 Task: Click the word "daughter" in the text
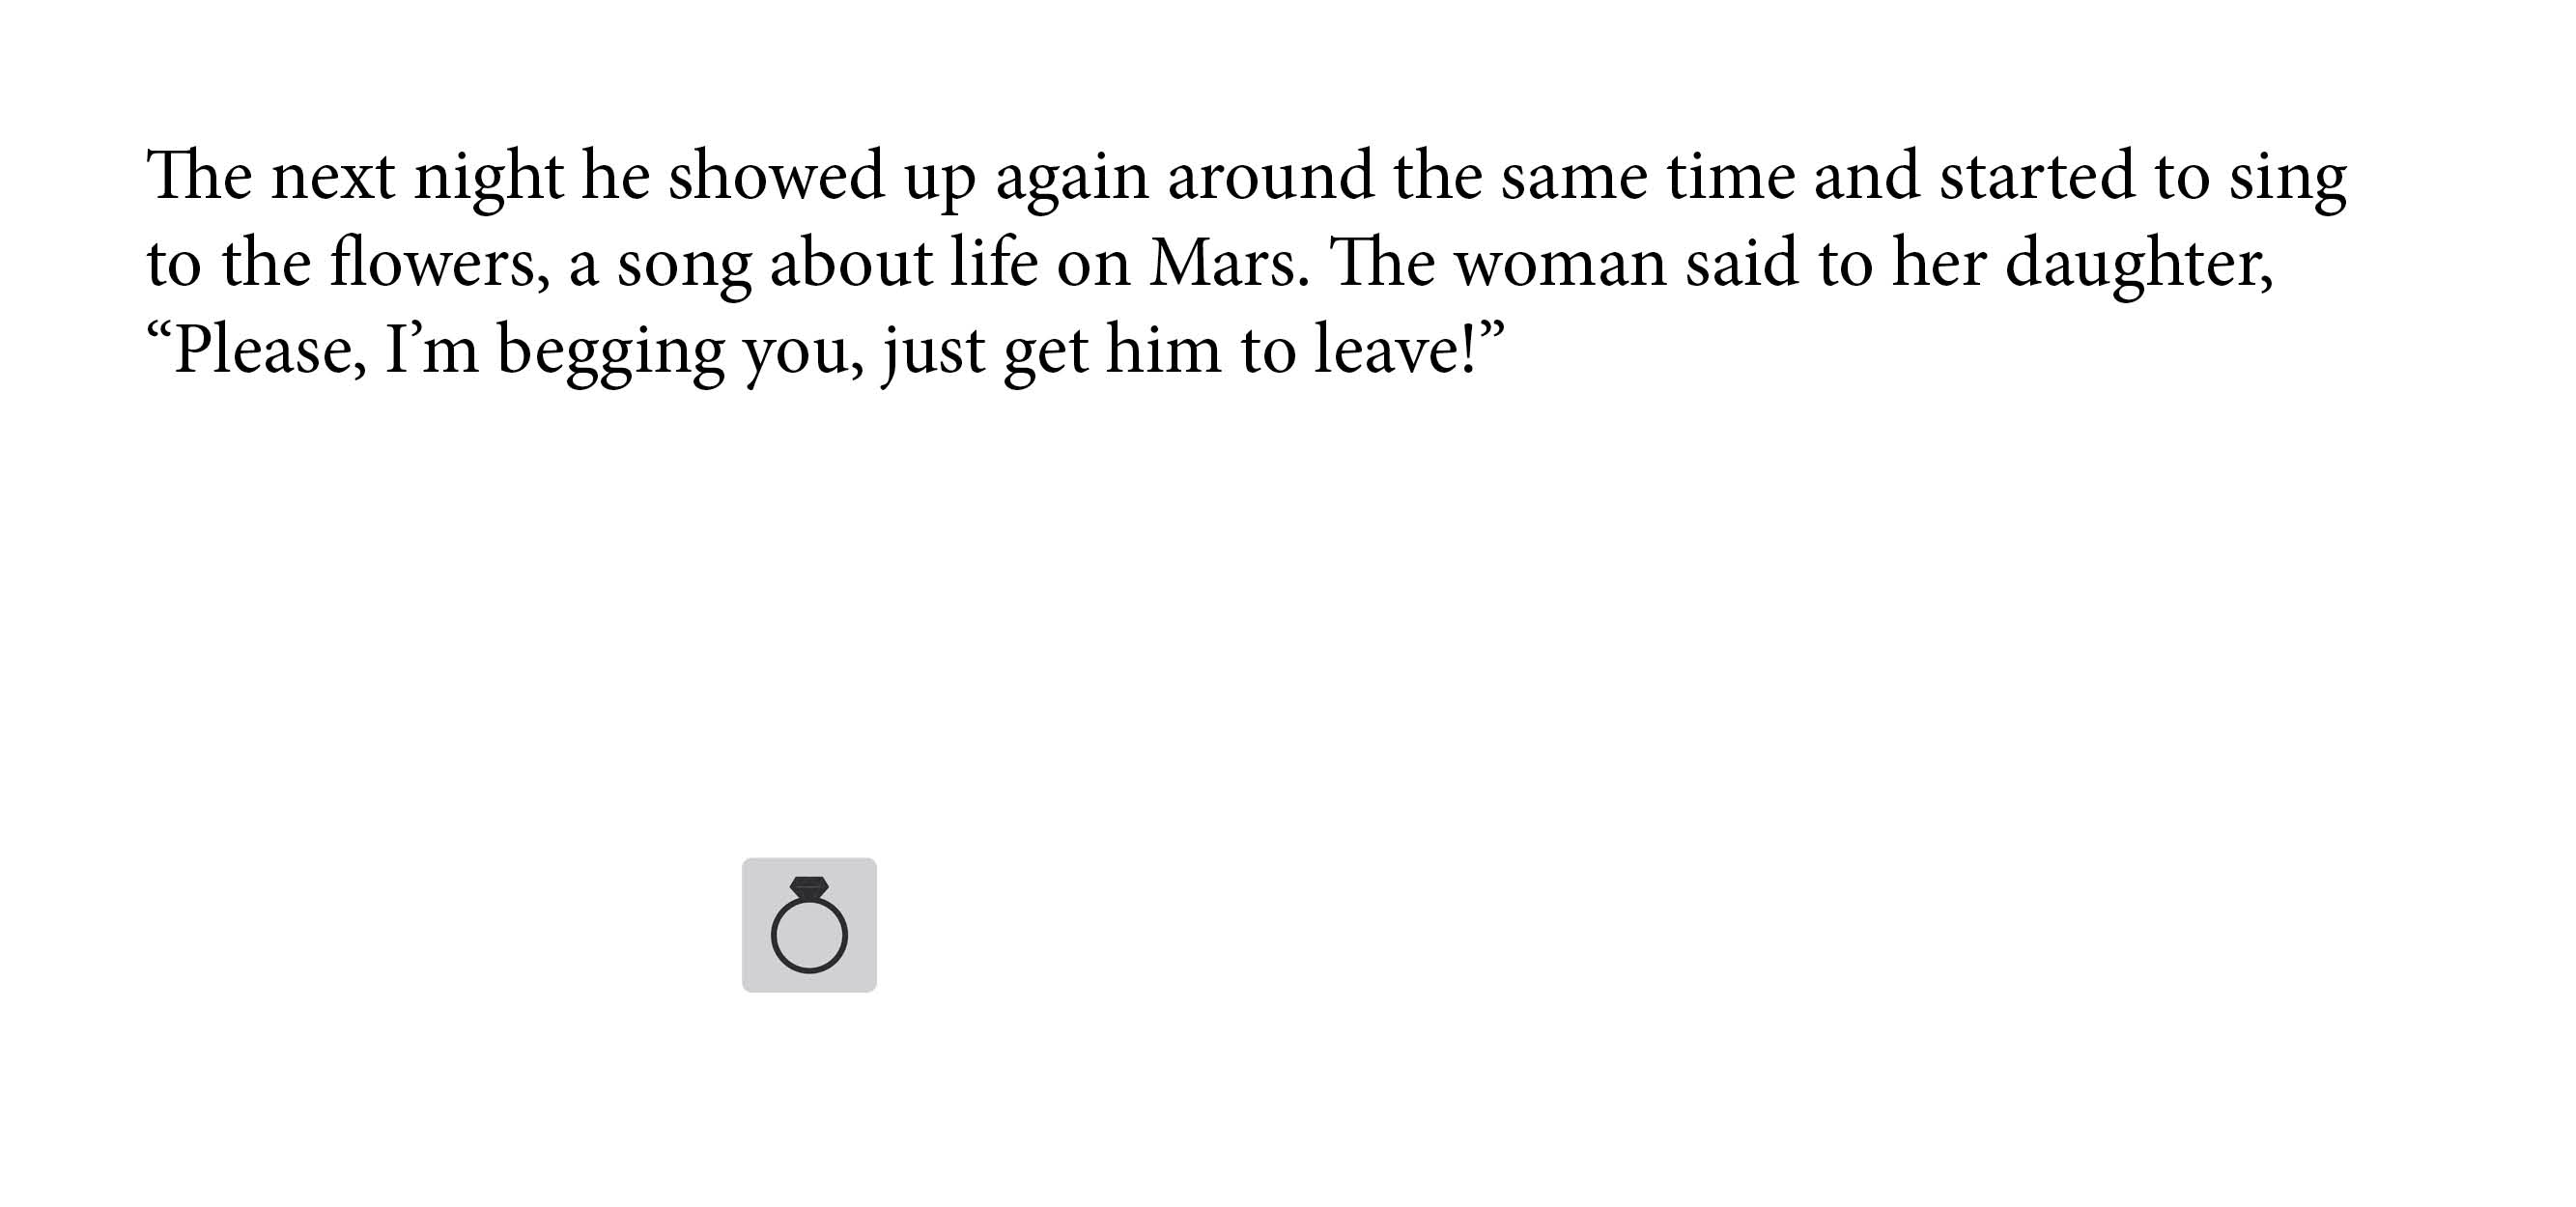point(2135,264)
